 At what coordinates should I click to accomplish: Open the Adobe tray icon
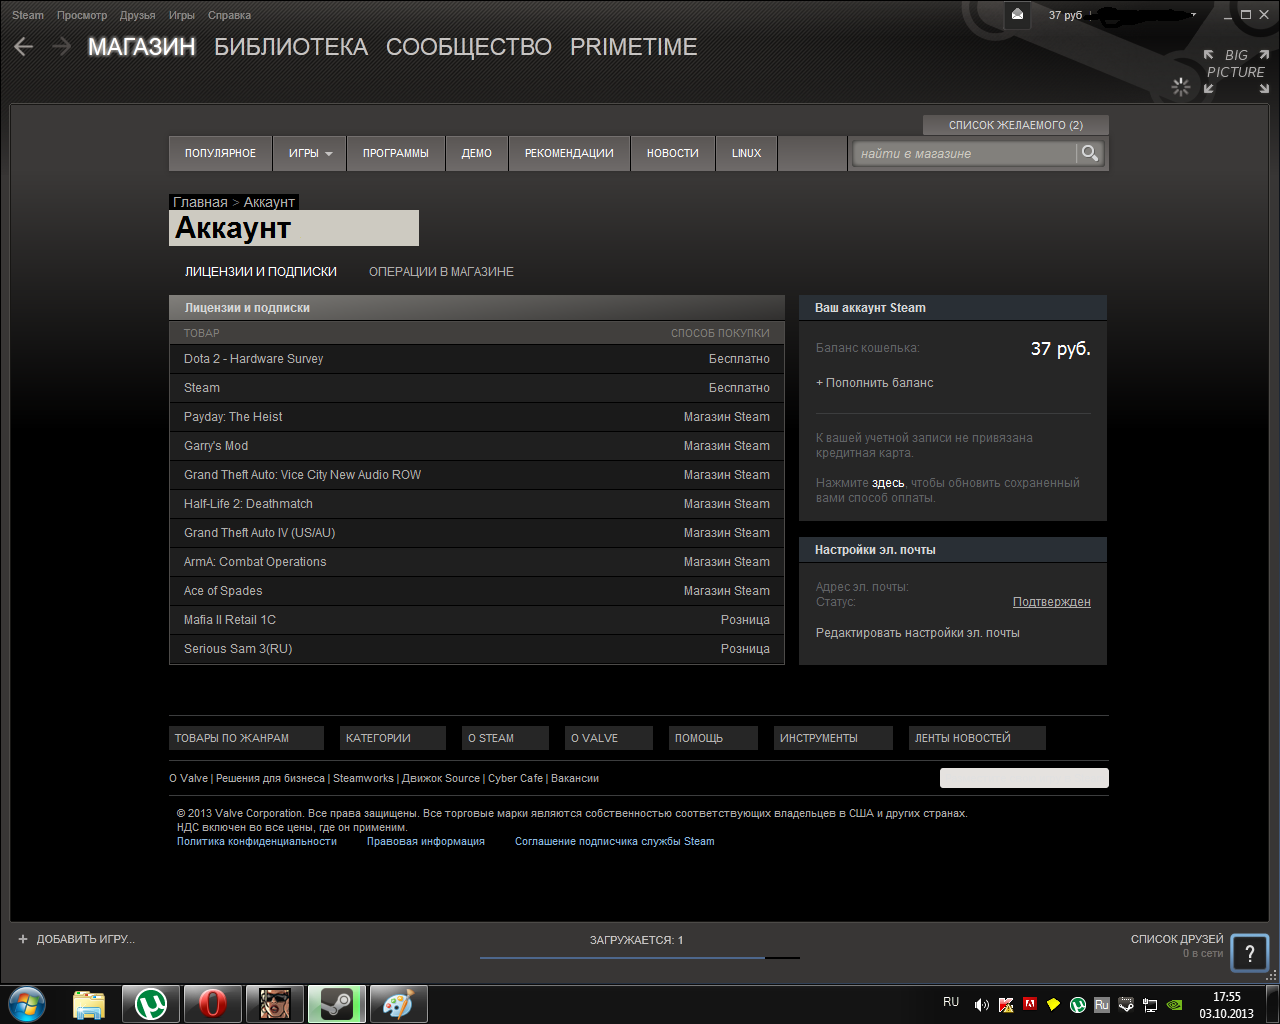pos(1030,1004)
